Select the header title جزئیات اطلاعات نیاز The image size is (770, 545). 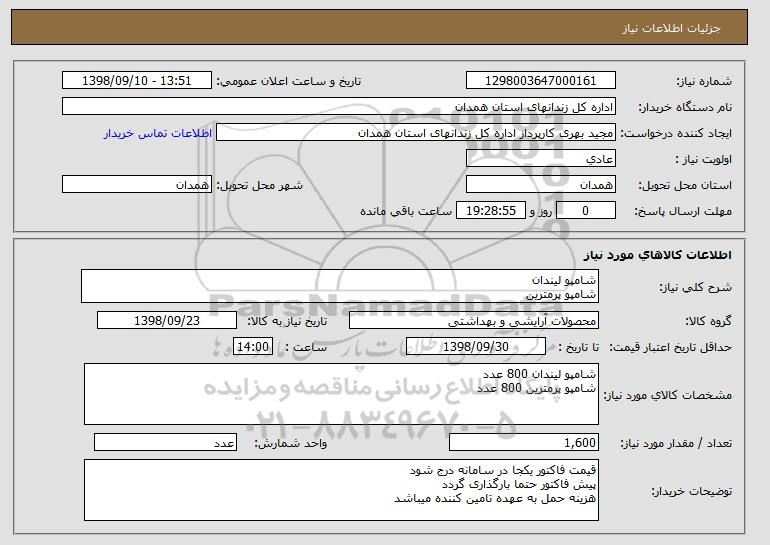671,28
